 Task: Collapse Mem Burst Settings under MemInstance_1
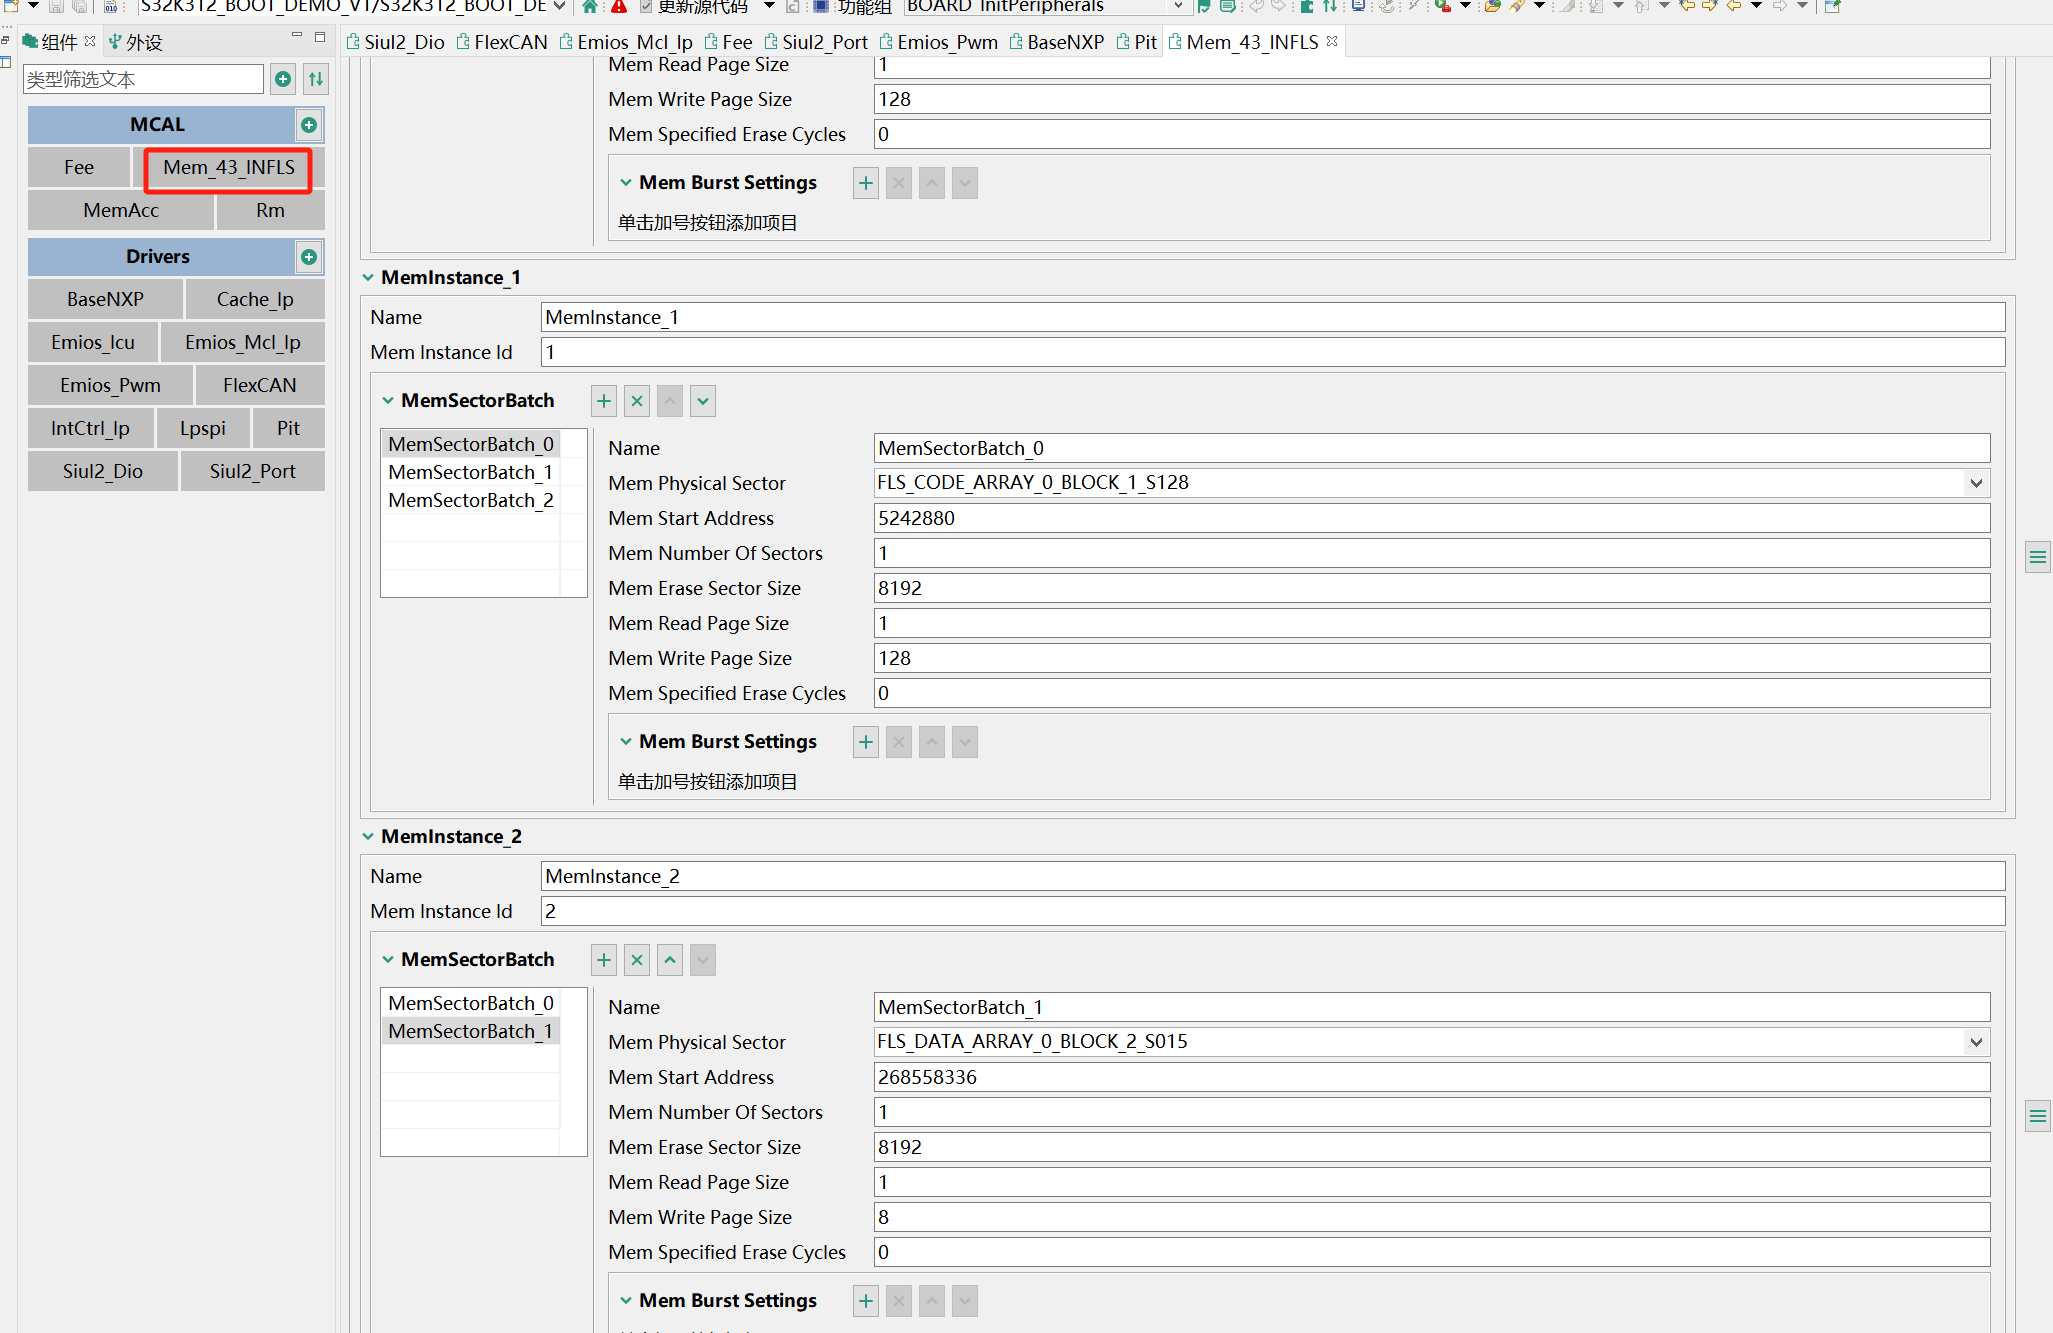tap(626, 741)
